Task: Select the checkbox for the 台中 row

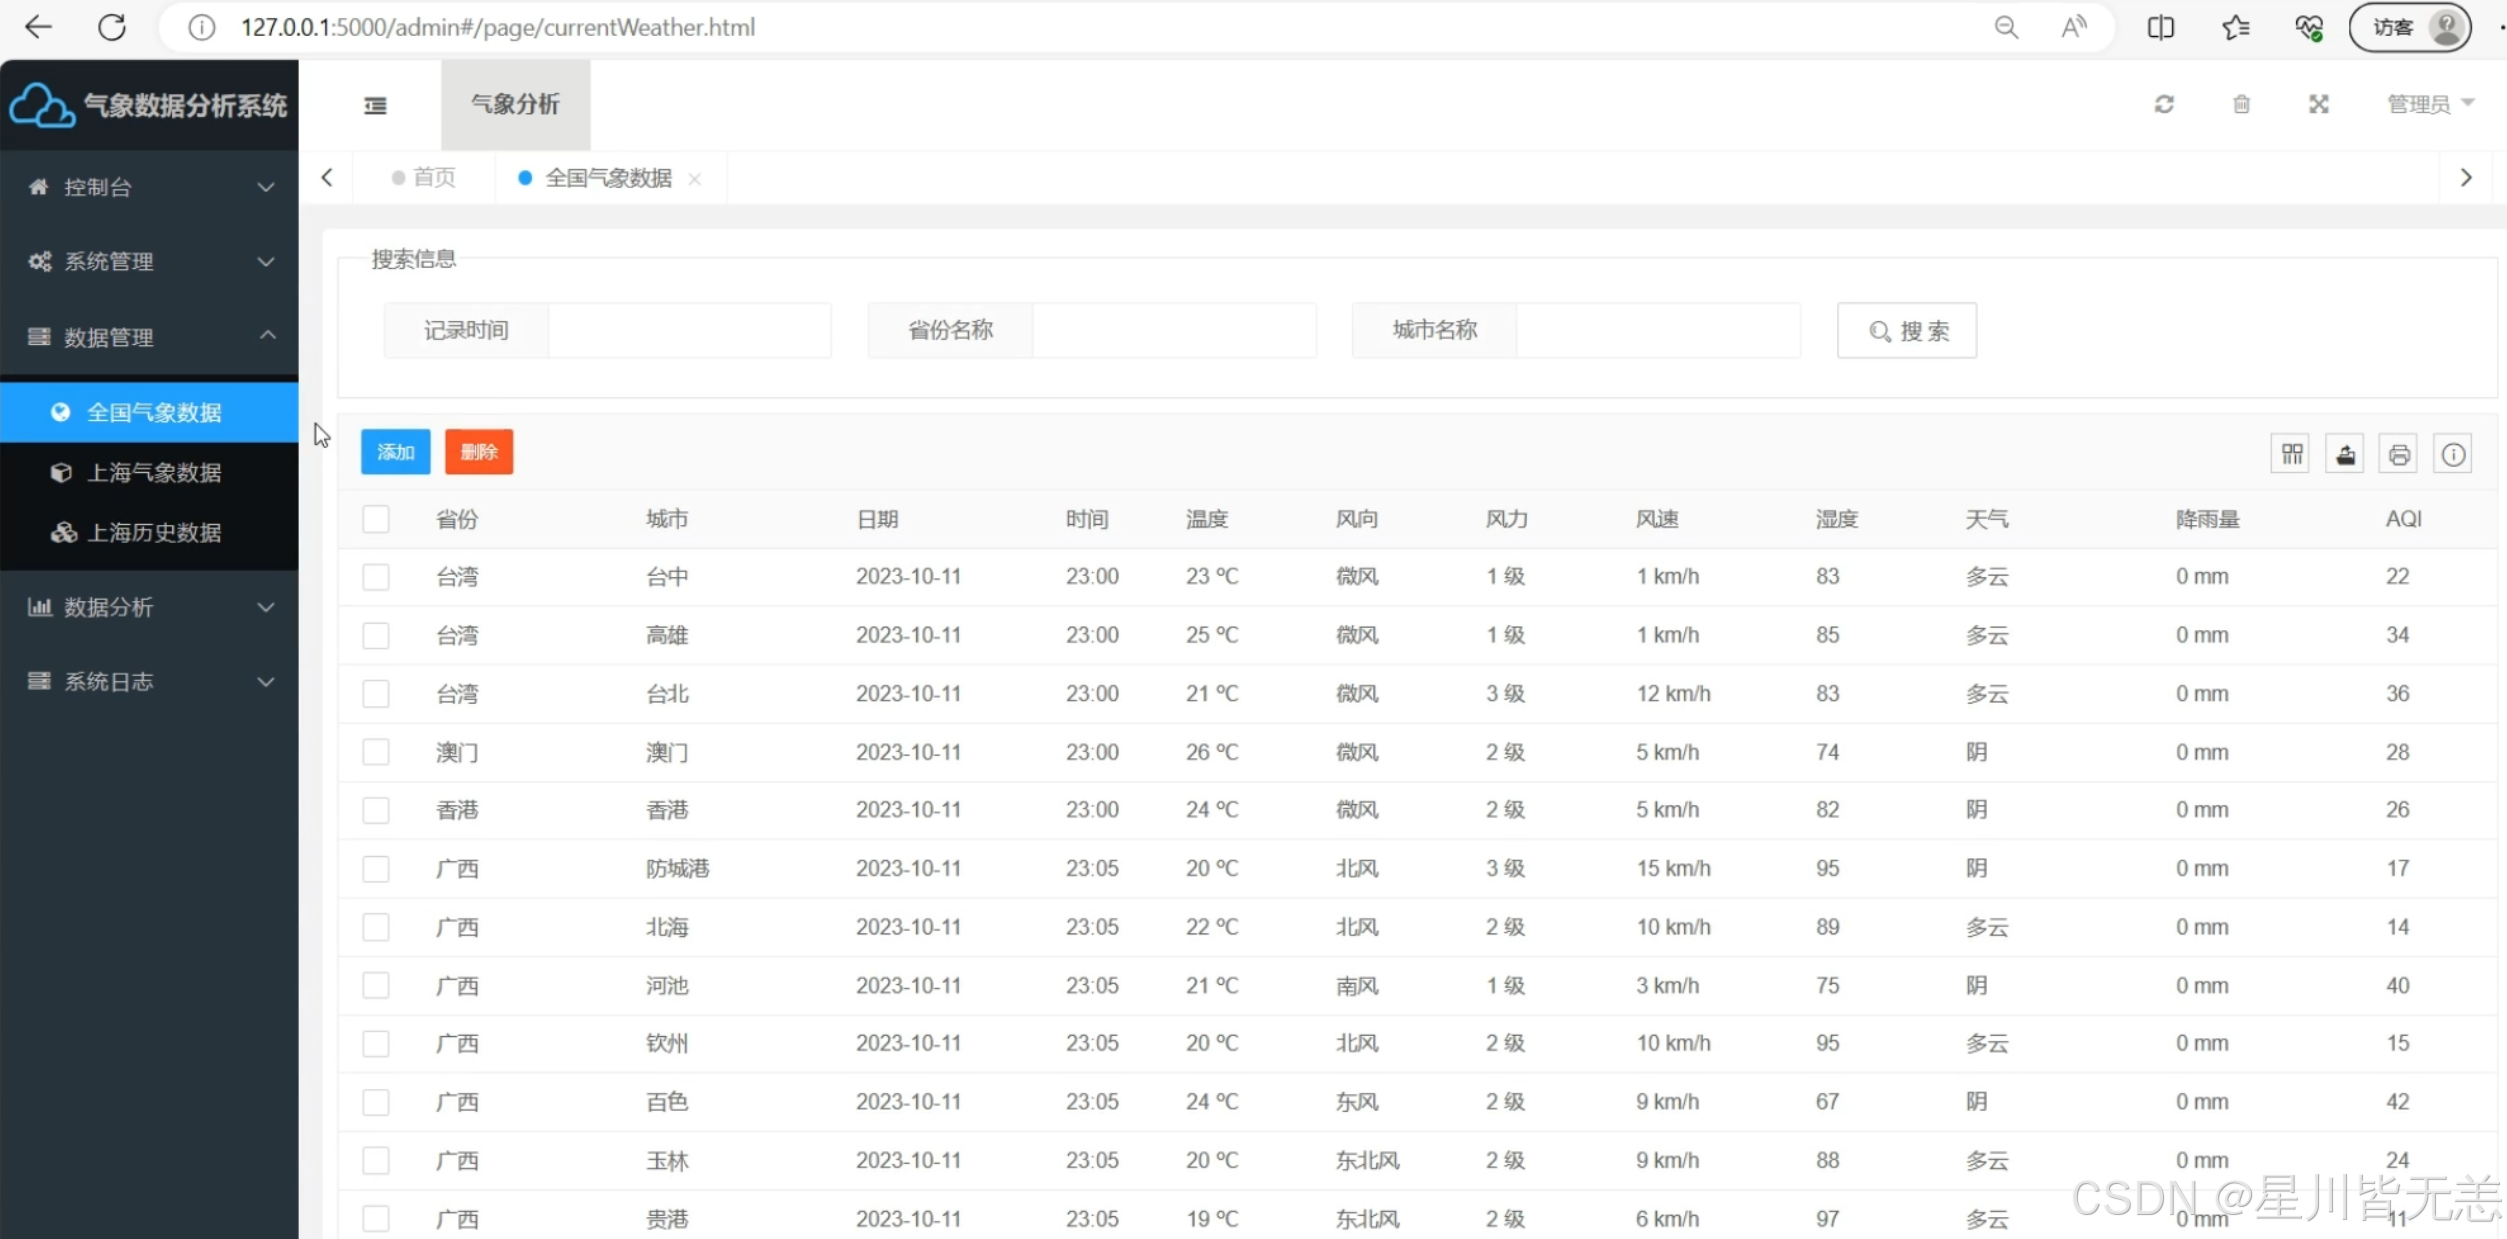Action: pyautogui.click(x=376, y=577)
